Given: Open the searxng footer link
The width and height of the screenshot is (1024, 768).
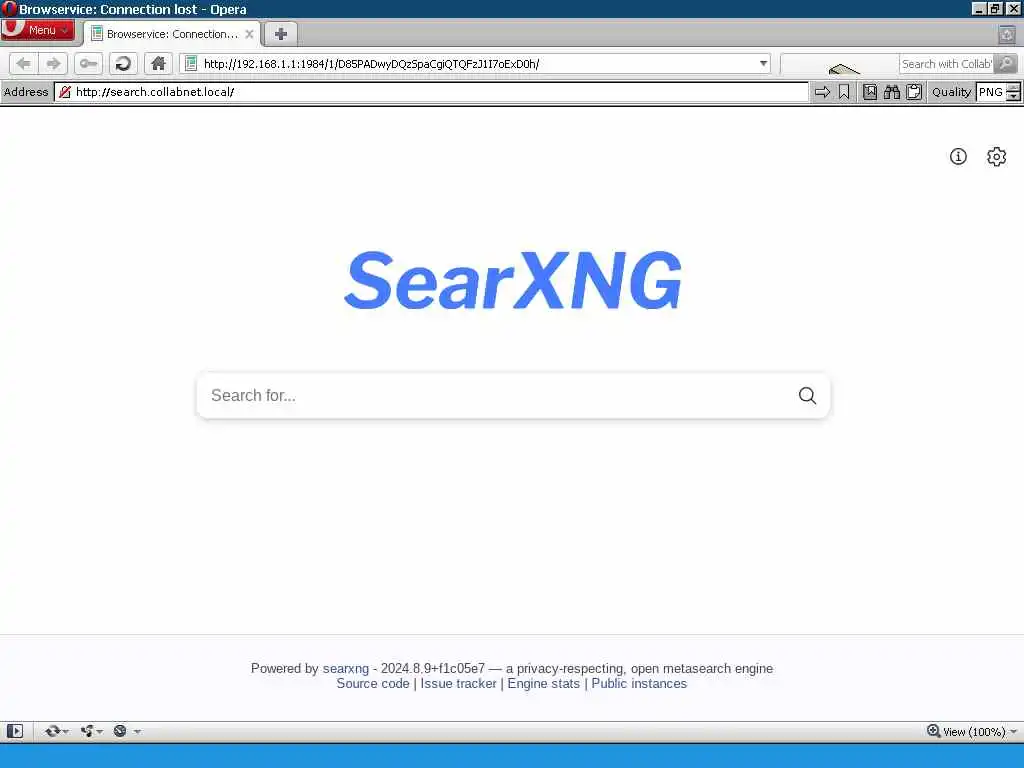Looking at the screenshot, I should tap(345, 668).
